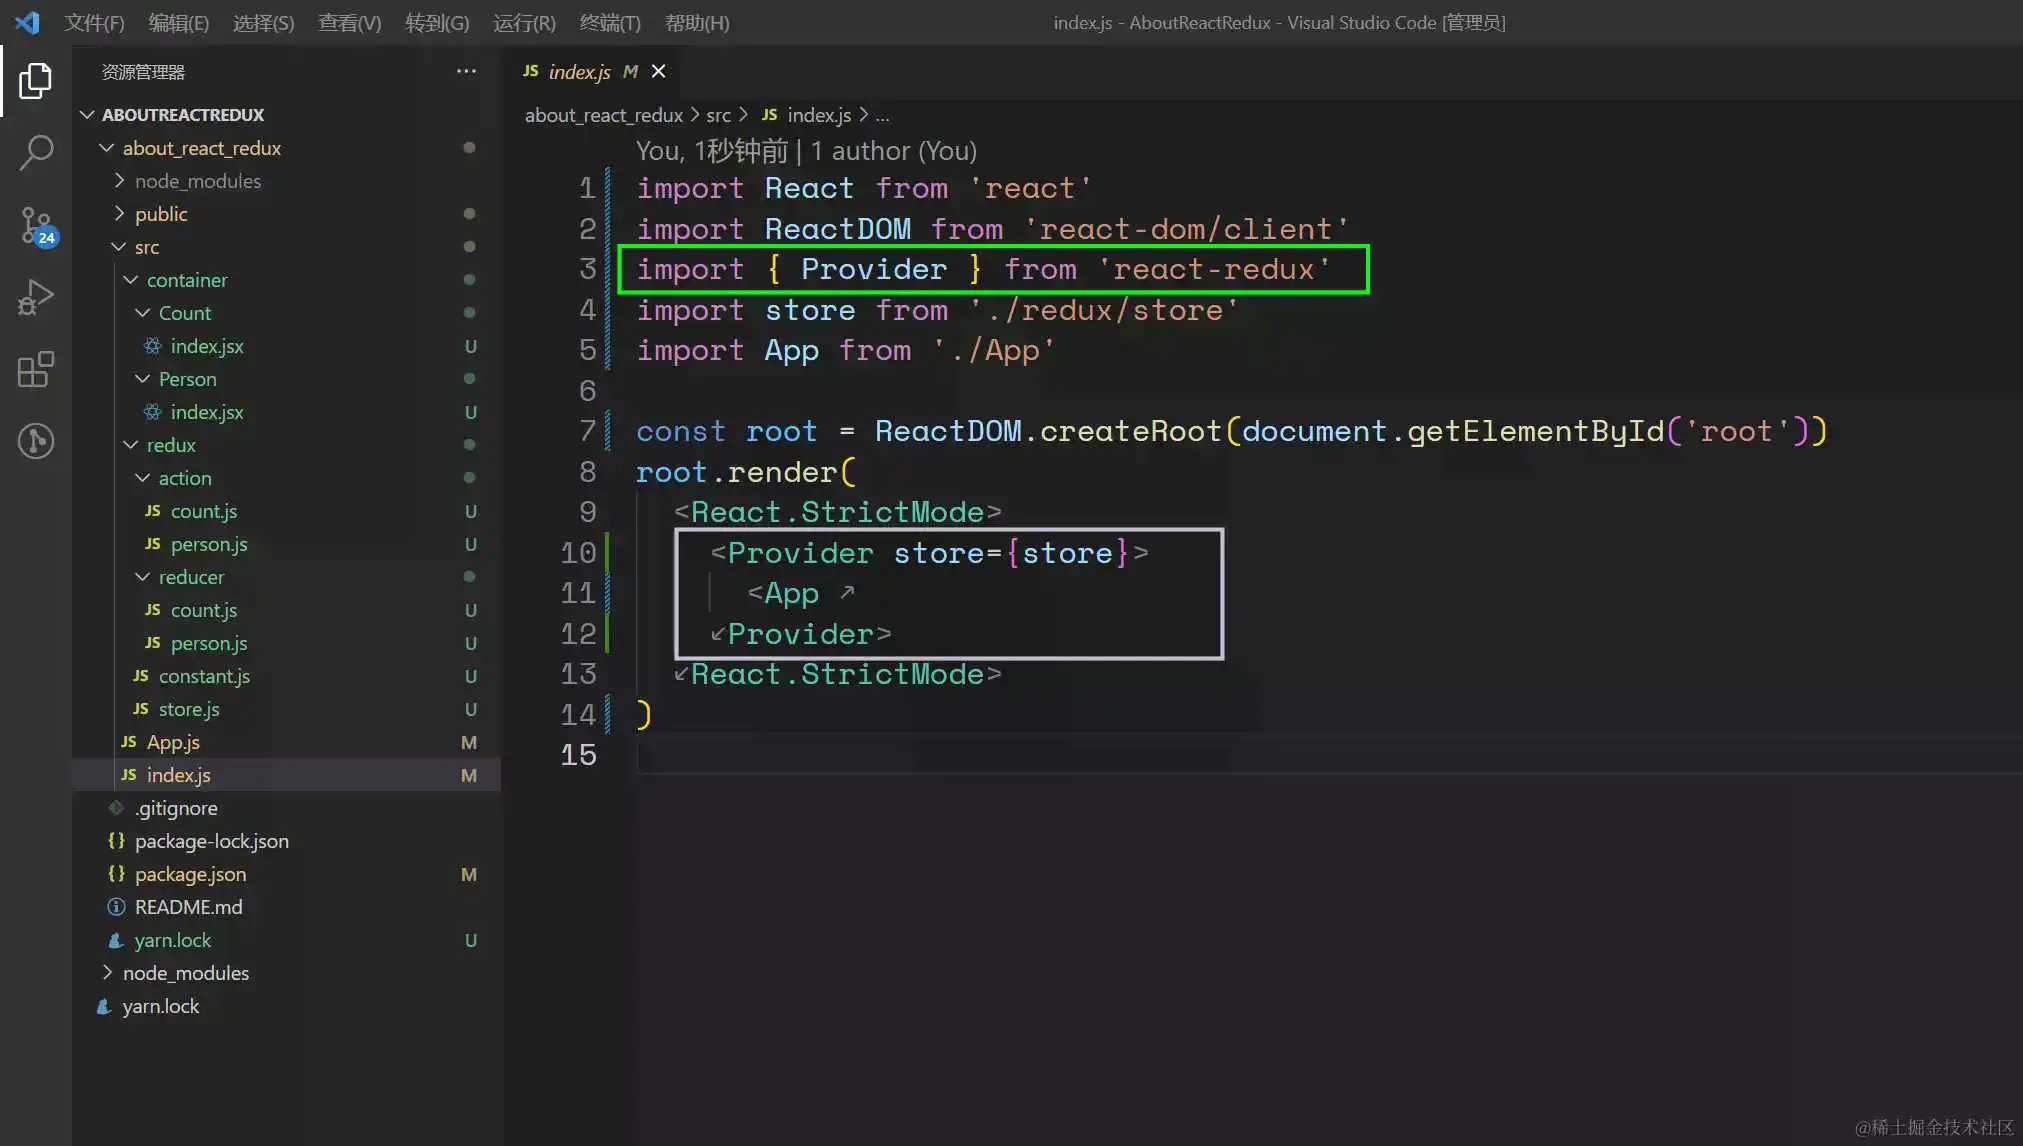Click JS icon on index.js tab
The image size is (2023, 1146).
[531, 71]
